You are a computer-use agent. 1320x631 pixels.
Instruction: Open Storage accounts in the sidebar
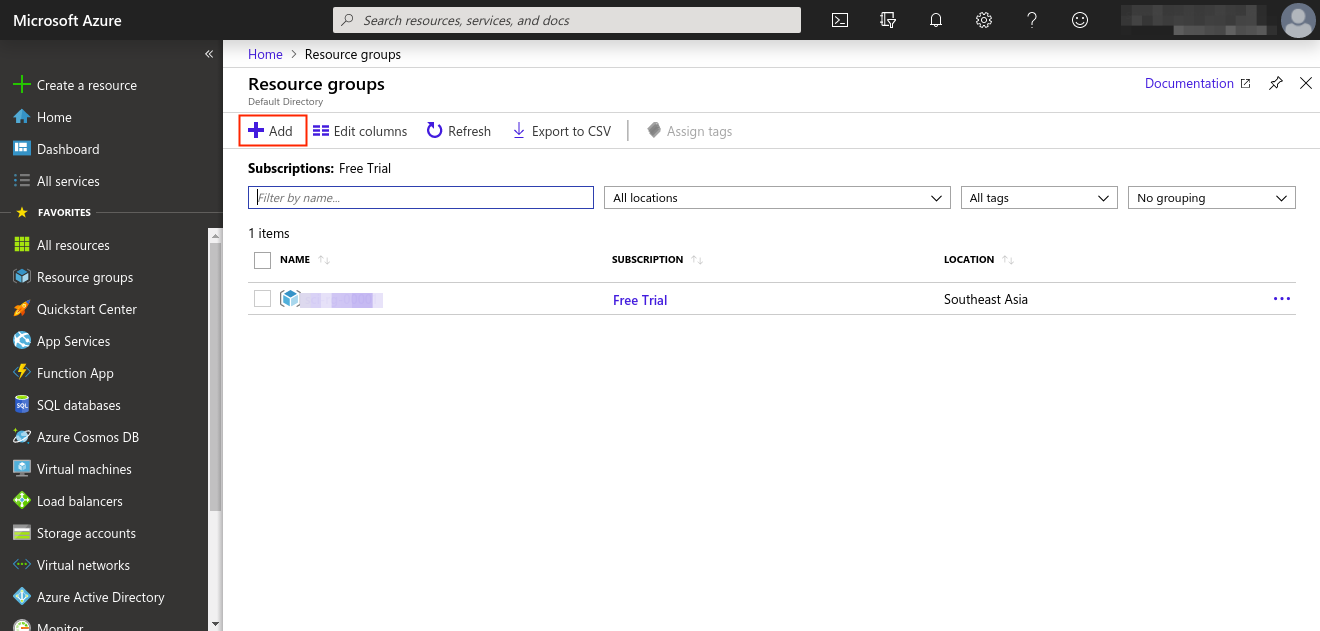coord(86,533)
